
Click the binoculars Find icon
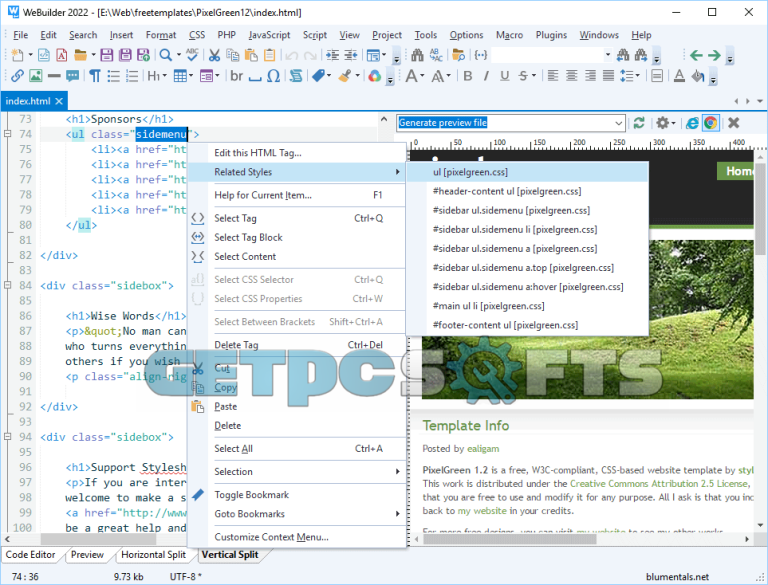(x=417, y=55)
